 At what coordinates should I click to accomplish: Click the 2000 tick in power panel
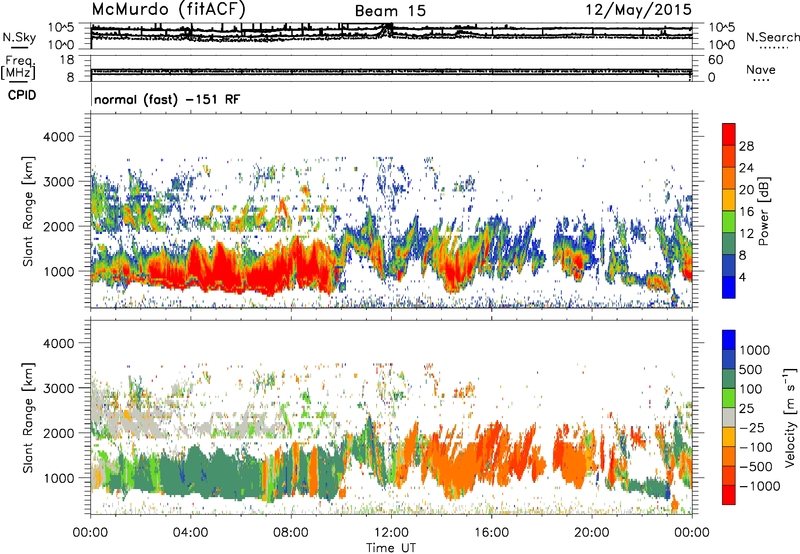pos(58,226)
